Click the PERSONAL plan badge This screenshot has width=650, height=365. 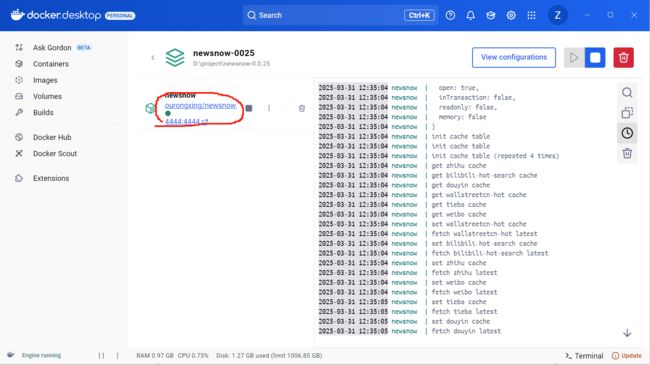(120, 16)
